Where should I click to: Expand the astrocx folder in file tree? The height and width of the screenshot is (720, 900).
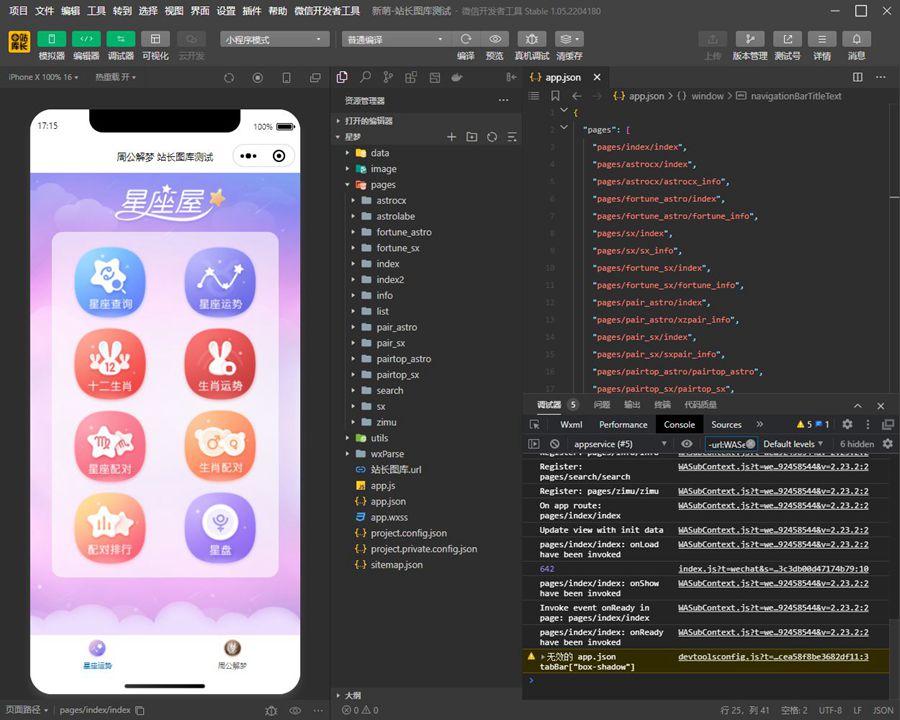pos(391,200)
